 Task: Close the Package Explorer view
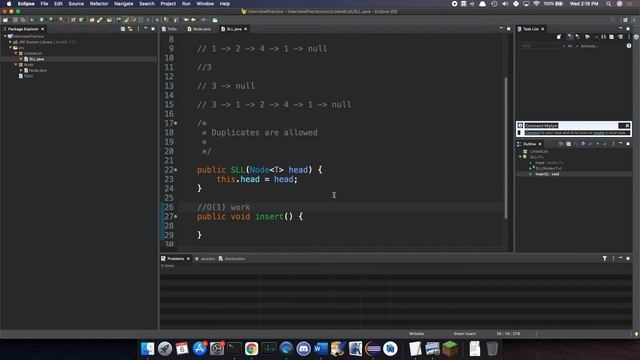pos(42,29)
